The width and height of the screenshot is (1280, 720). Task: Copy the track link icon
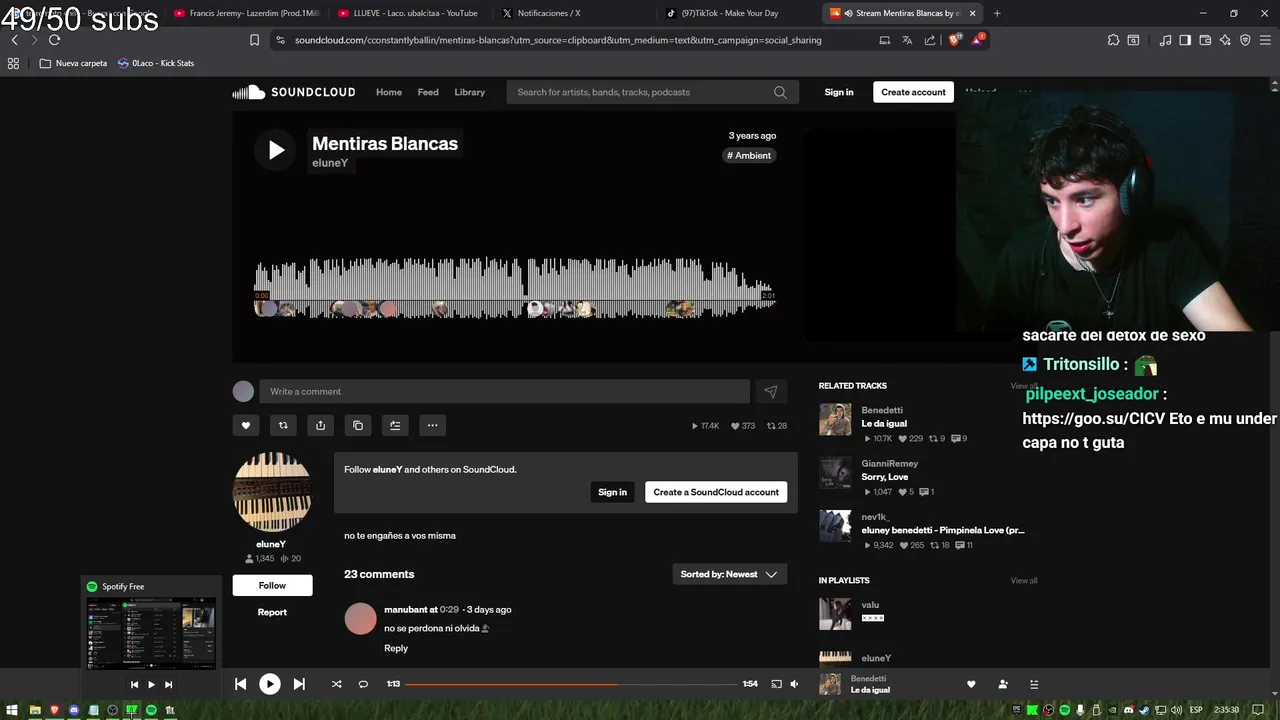(x=358, y=425)
